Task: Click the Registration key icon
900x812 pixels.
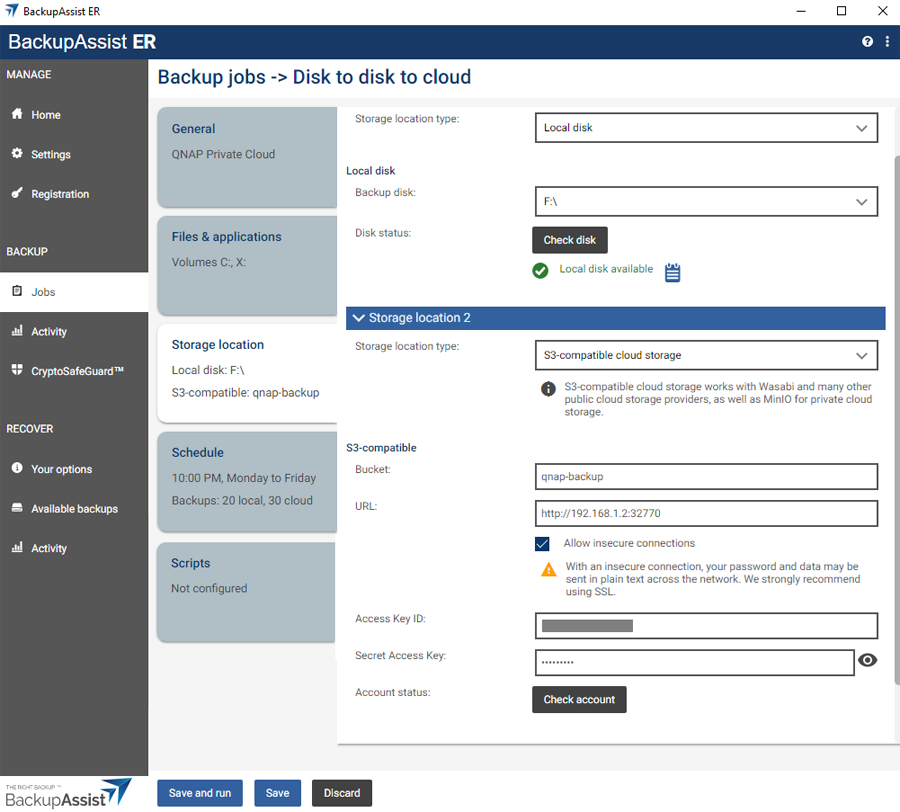Action: pos(17,193)
